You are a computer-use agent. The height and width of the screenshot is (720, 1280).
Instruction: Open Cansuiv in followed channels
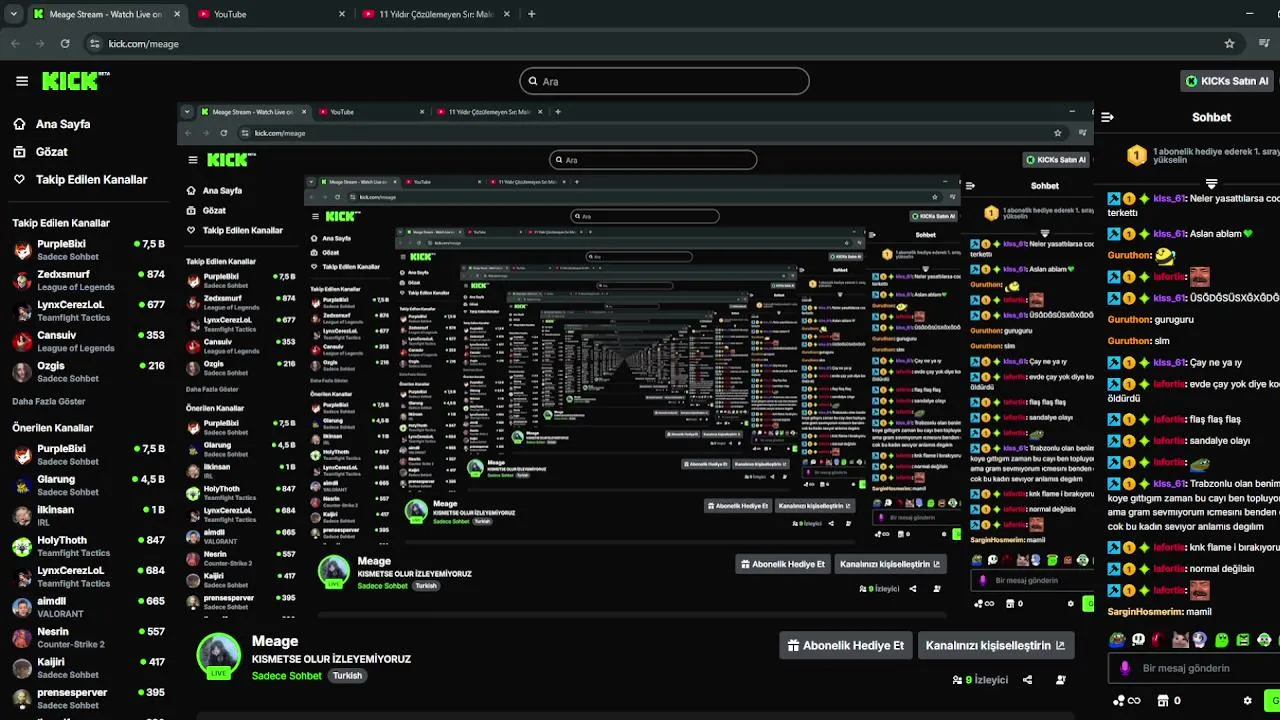88,341
